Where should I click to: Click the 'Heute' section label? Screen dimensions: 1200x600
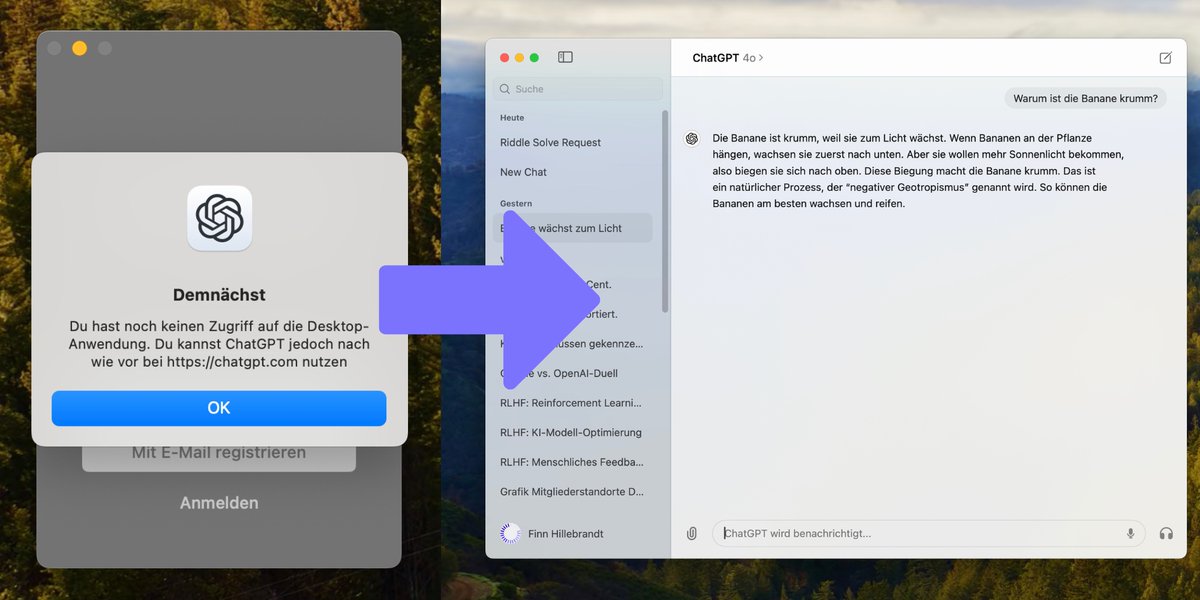tap(512, 118)
